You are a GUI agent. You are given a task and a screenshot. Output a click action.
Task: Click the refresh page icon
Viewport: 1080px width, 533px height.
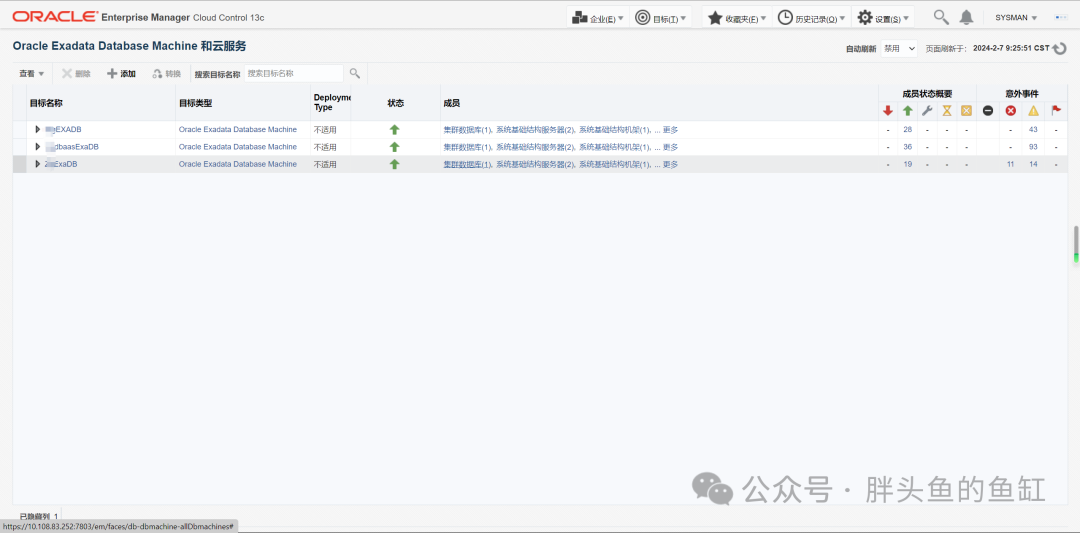point(1059,49)
